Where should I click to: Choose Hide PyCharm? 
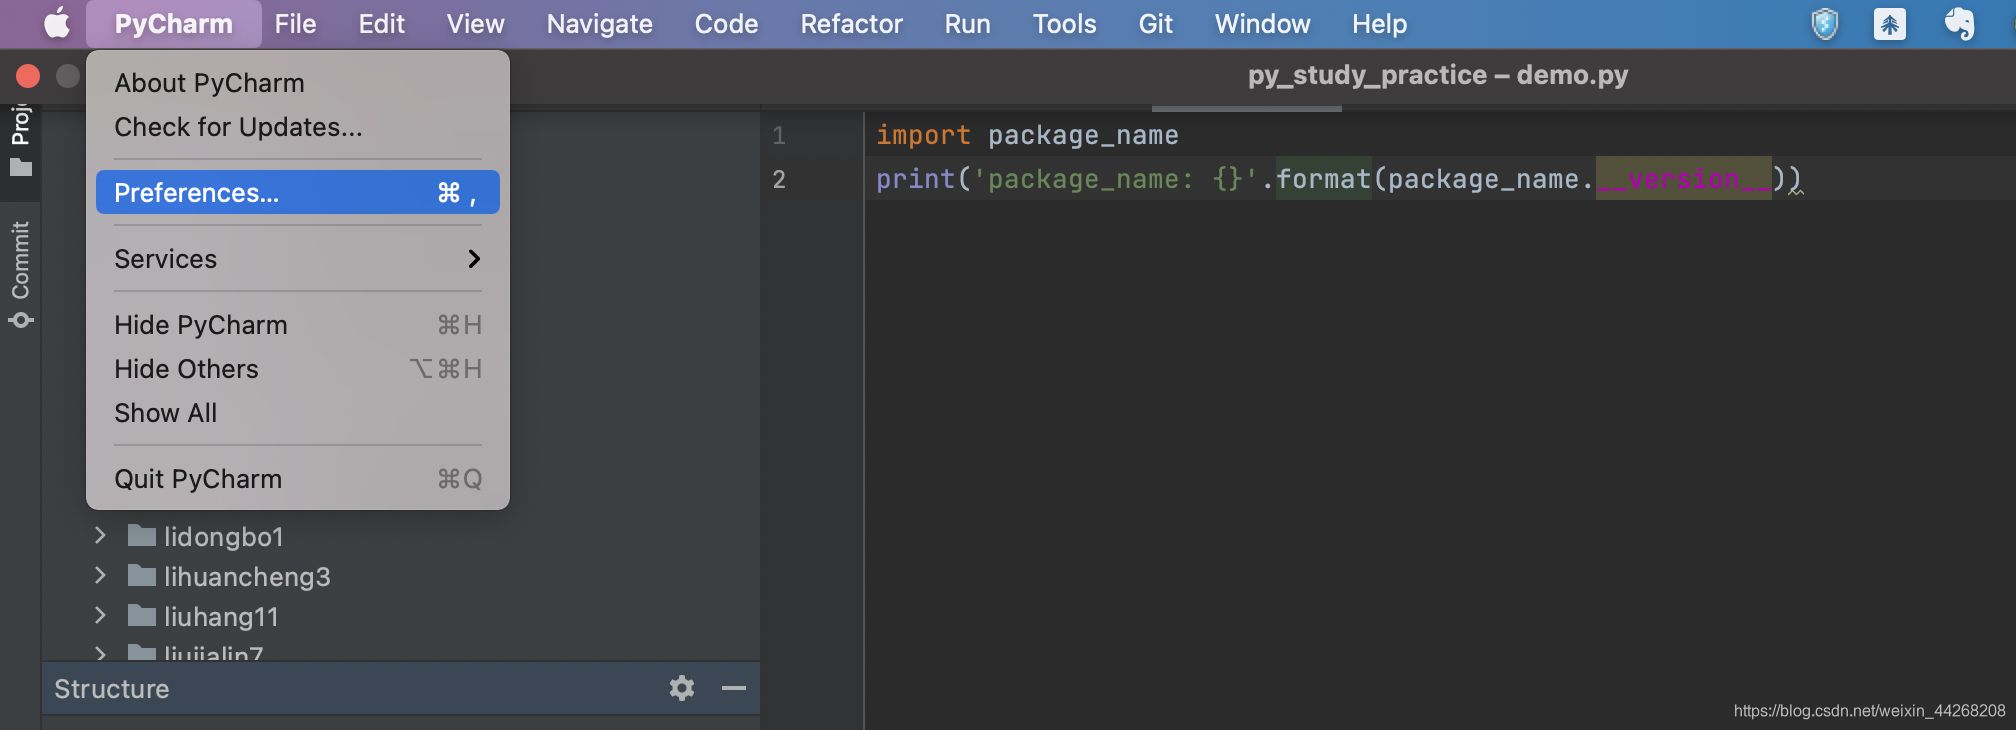pos(298,325)
